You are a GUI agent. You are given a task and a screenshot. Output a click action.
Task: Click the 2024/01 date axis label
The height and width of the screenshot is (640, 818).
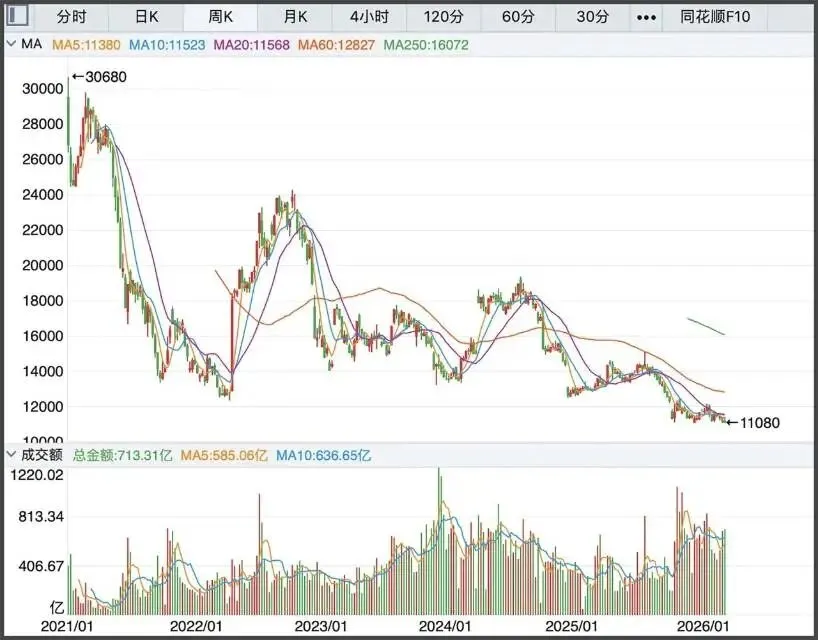tap(445, 625)
